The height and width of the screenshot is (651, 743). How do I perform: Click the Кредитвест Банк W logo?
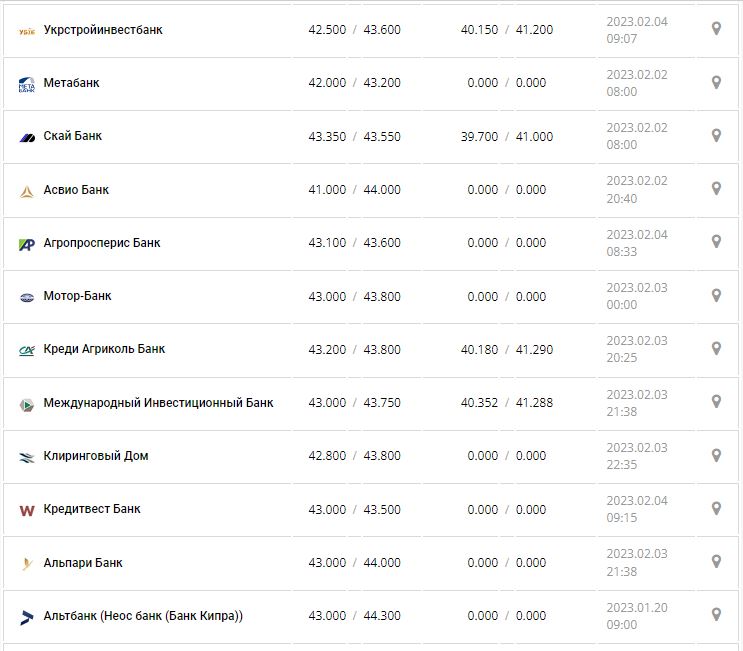(27, 510)
